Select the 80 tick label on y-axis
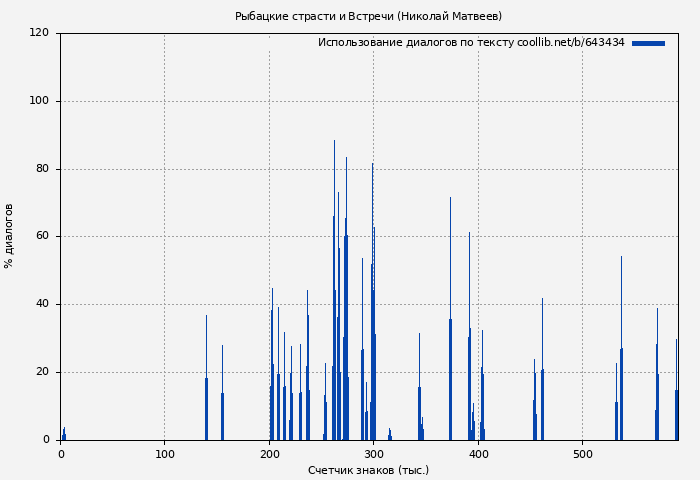This screenshot has width=700, height=480. click(x=42, y=169)
